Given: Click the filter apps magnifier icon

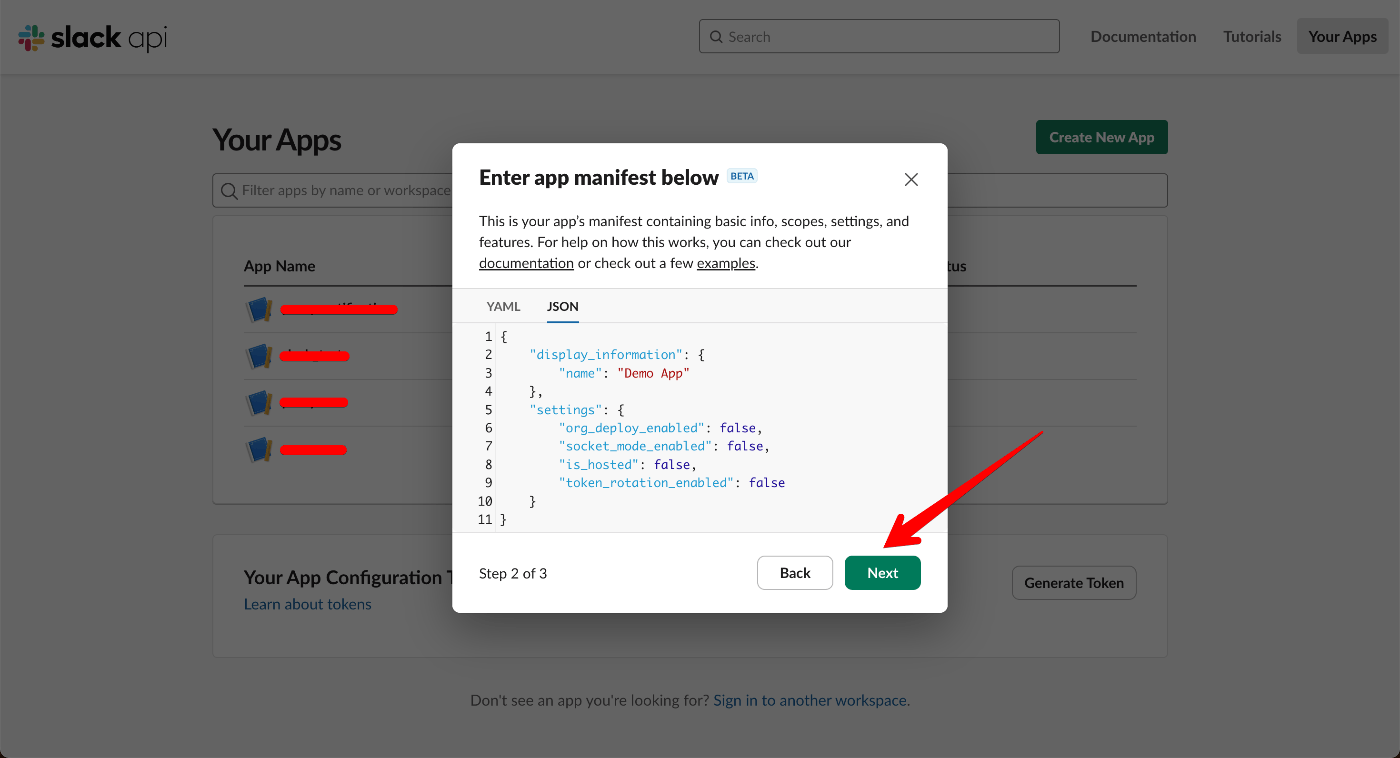Looking at the screenshot, I should point(229,190).
